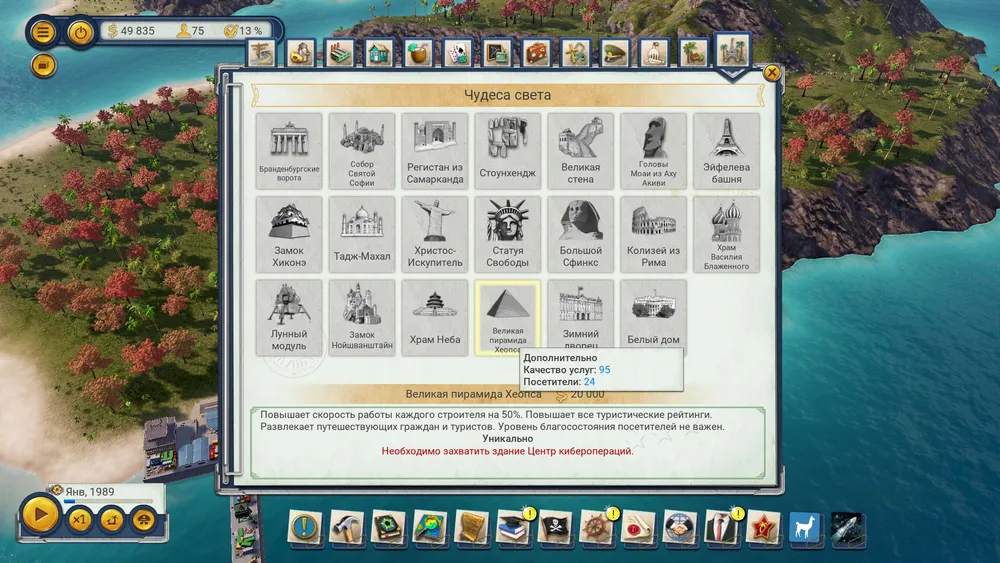Open the pirate flag raids icon
Image resolution: width=1000 pixels, height=563 pixels.
[x=555, y=527]
